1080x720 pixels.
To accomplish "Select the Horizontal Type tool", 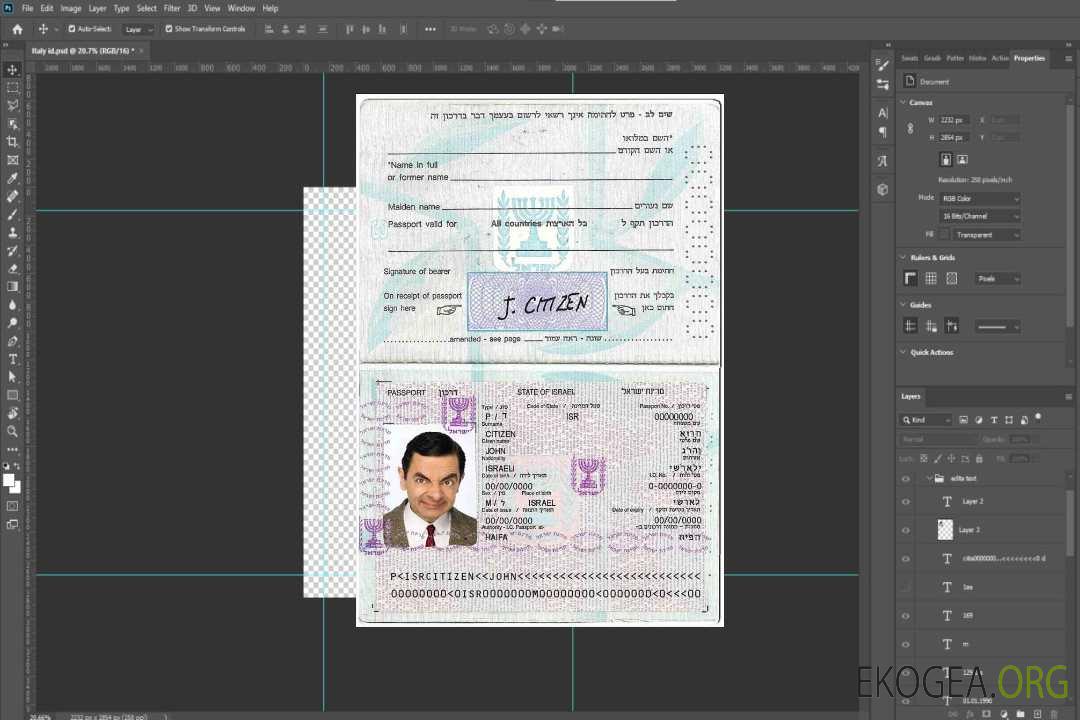I will [12, 359].
